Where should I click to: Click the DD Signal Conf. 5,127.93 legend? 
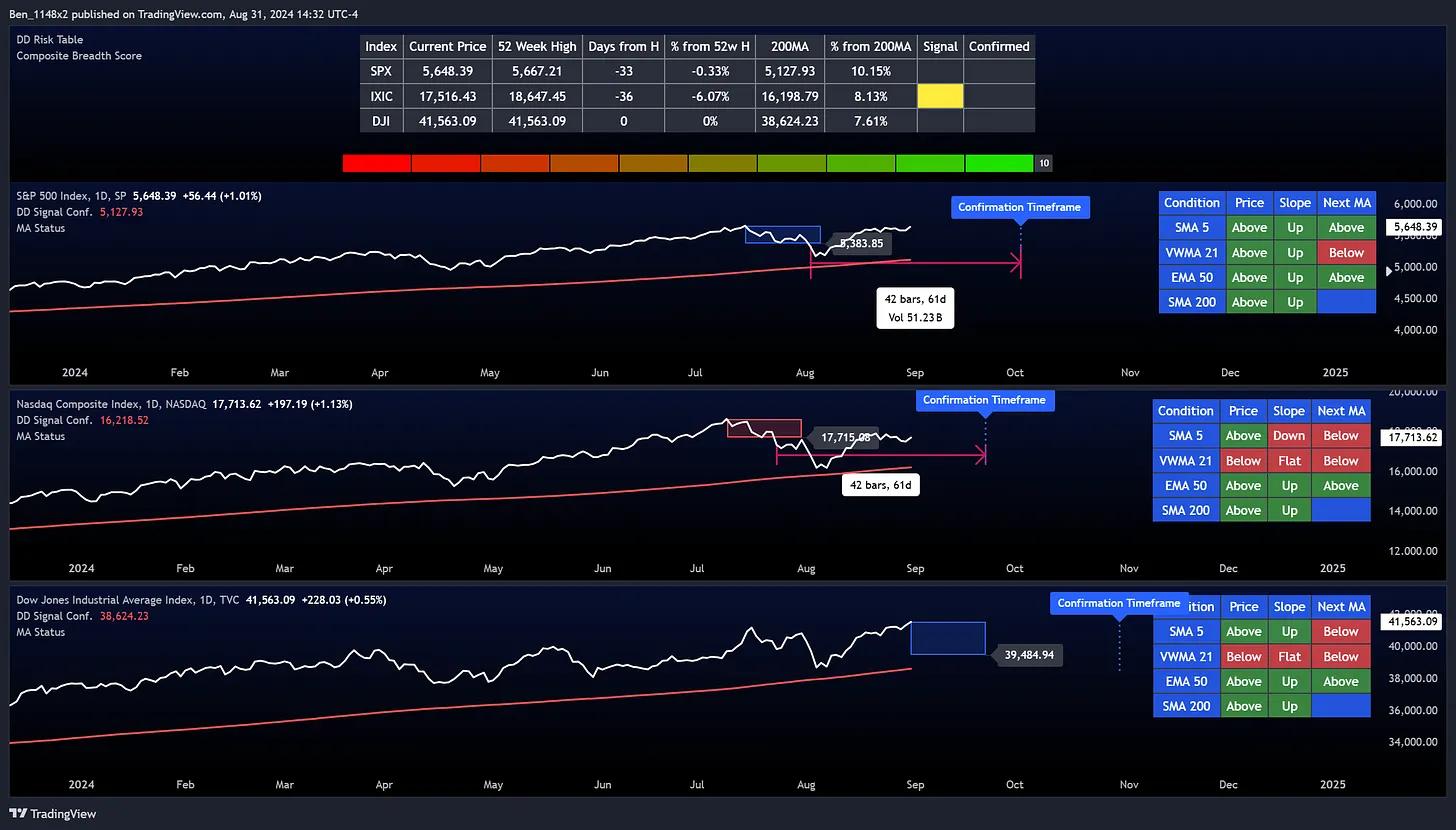click(79, 212)
